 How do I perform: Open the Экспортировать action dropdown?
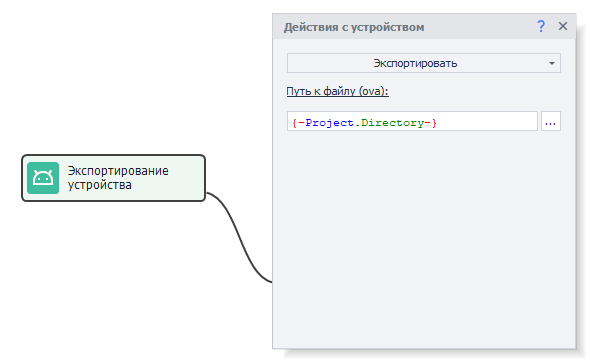tap(424, 63)
